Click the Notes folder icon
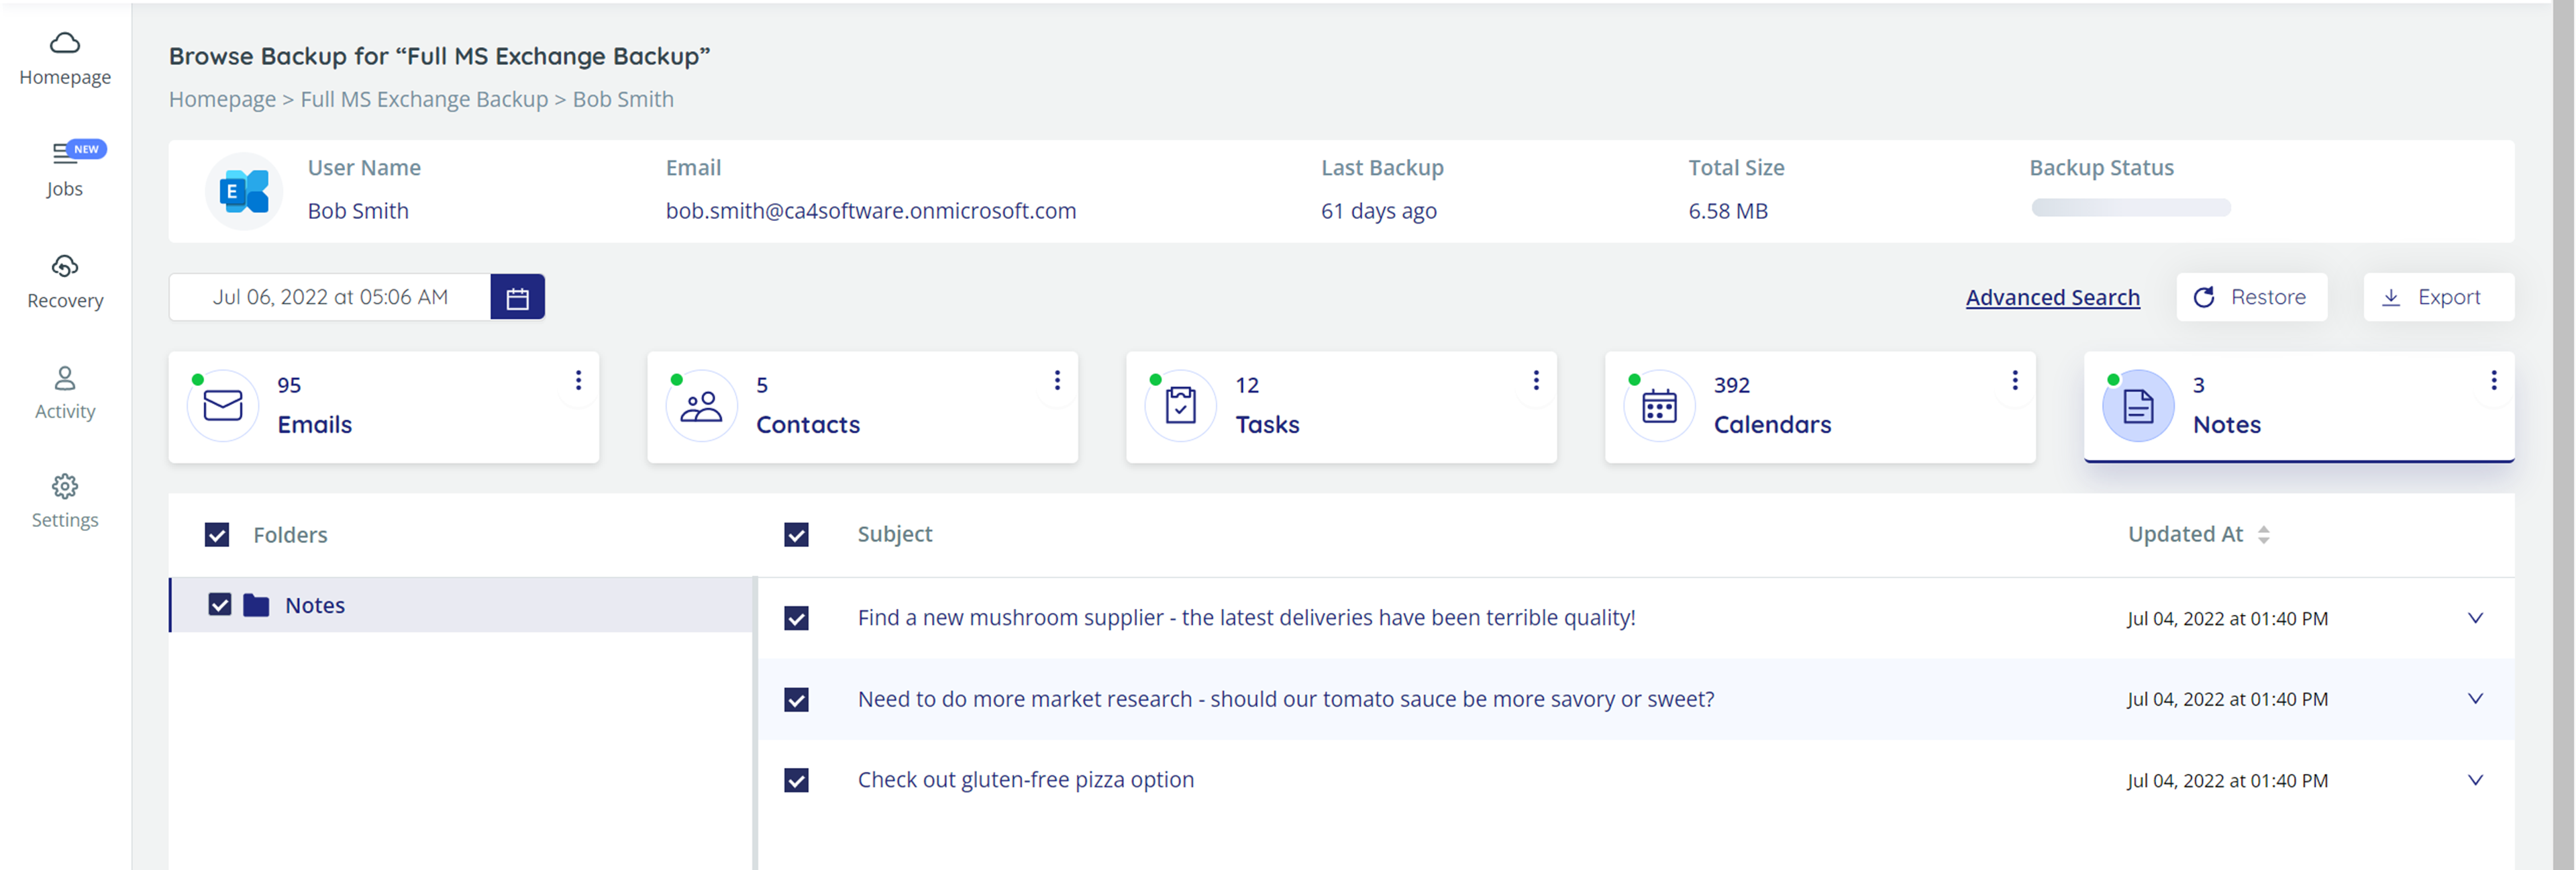2576x870 pixels. point(256,605)
